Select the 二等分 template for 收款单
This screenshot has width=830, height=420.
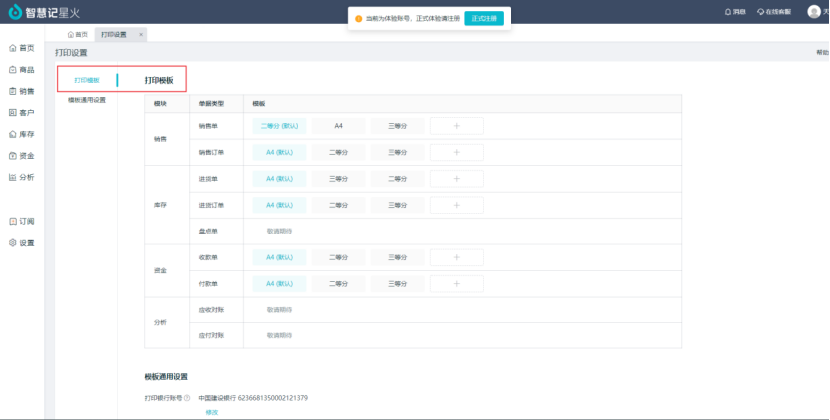coord(338,257)
